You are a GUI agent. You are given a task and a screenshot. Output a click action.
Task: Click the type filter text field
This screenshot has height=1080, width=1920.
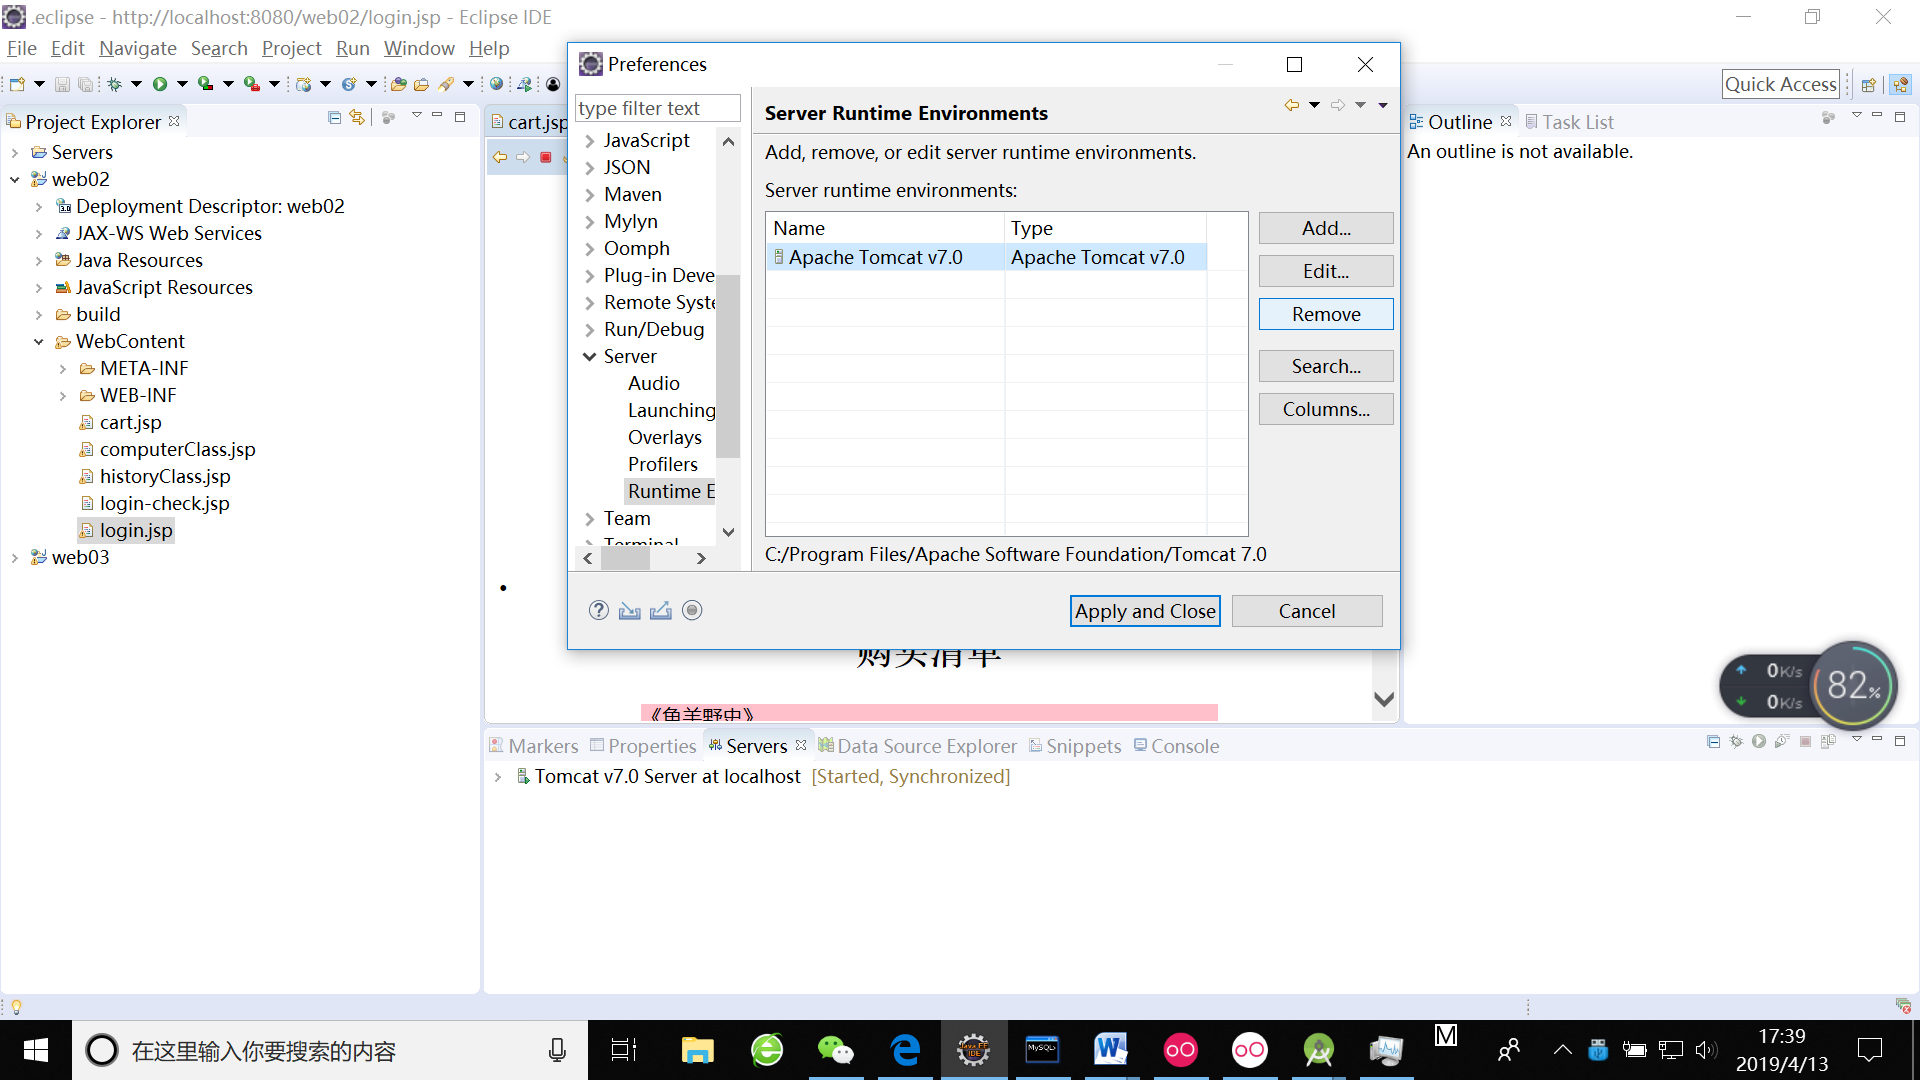(x=657, y=108)
